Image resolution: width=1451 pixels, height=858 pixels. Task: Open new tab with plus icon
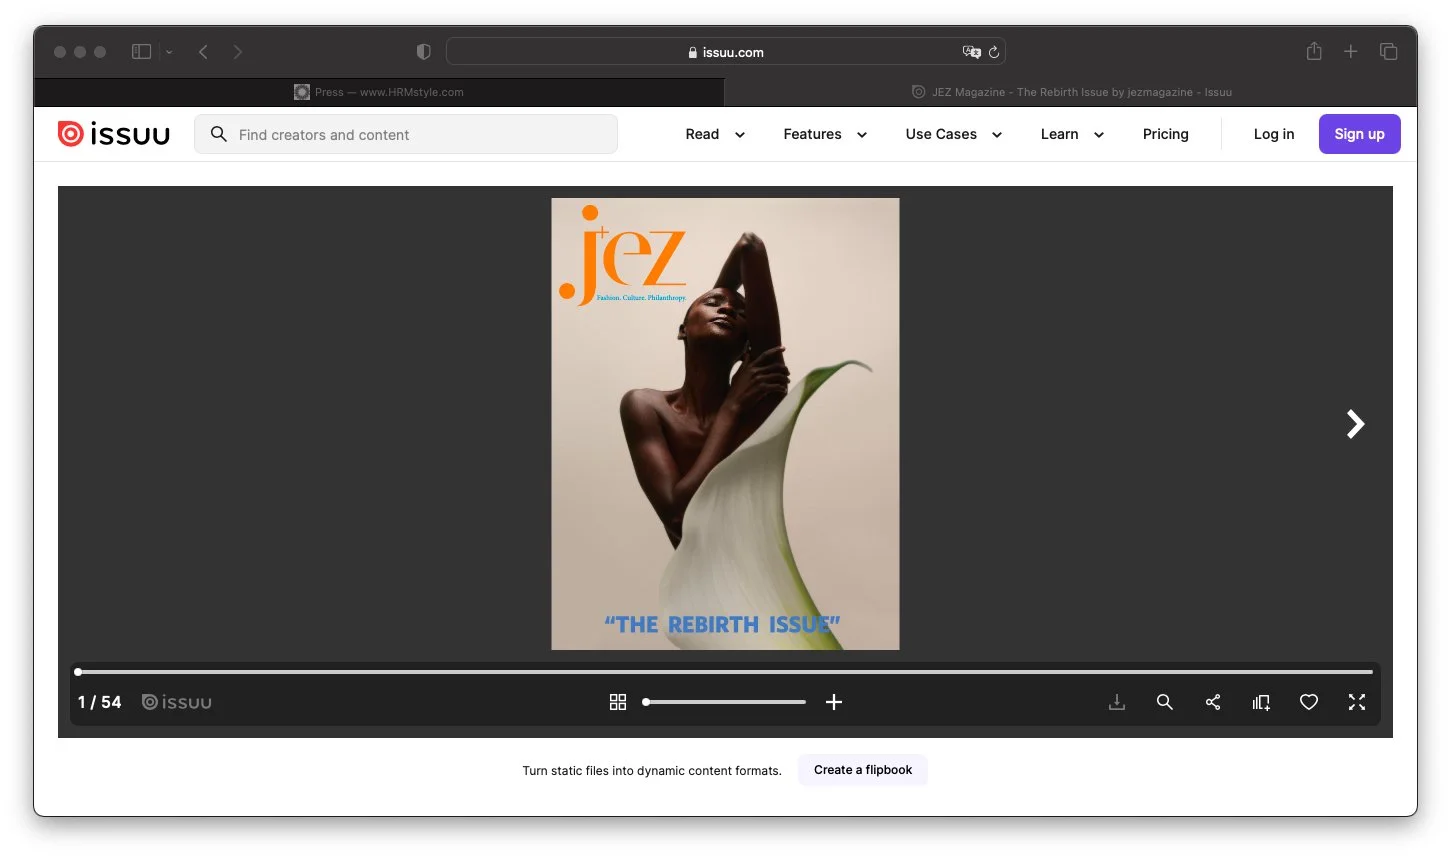coord(1351,51)
